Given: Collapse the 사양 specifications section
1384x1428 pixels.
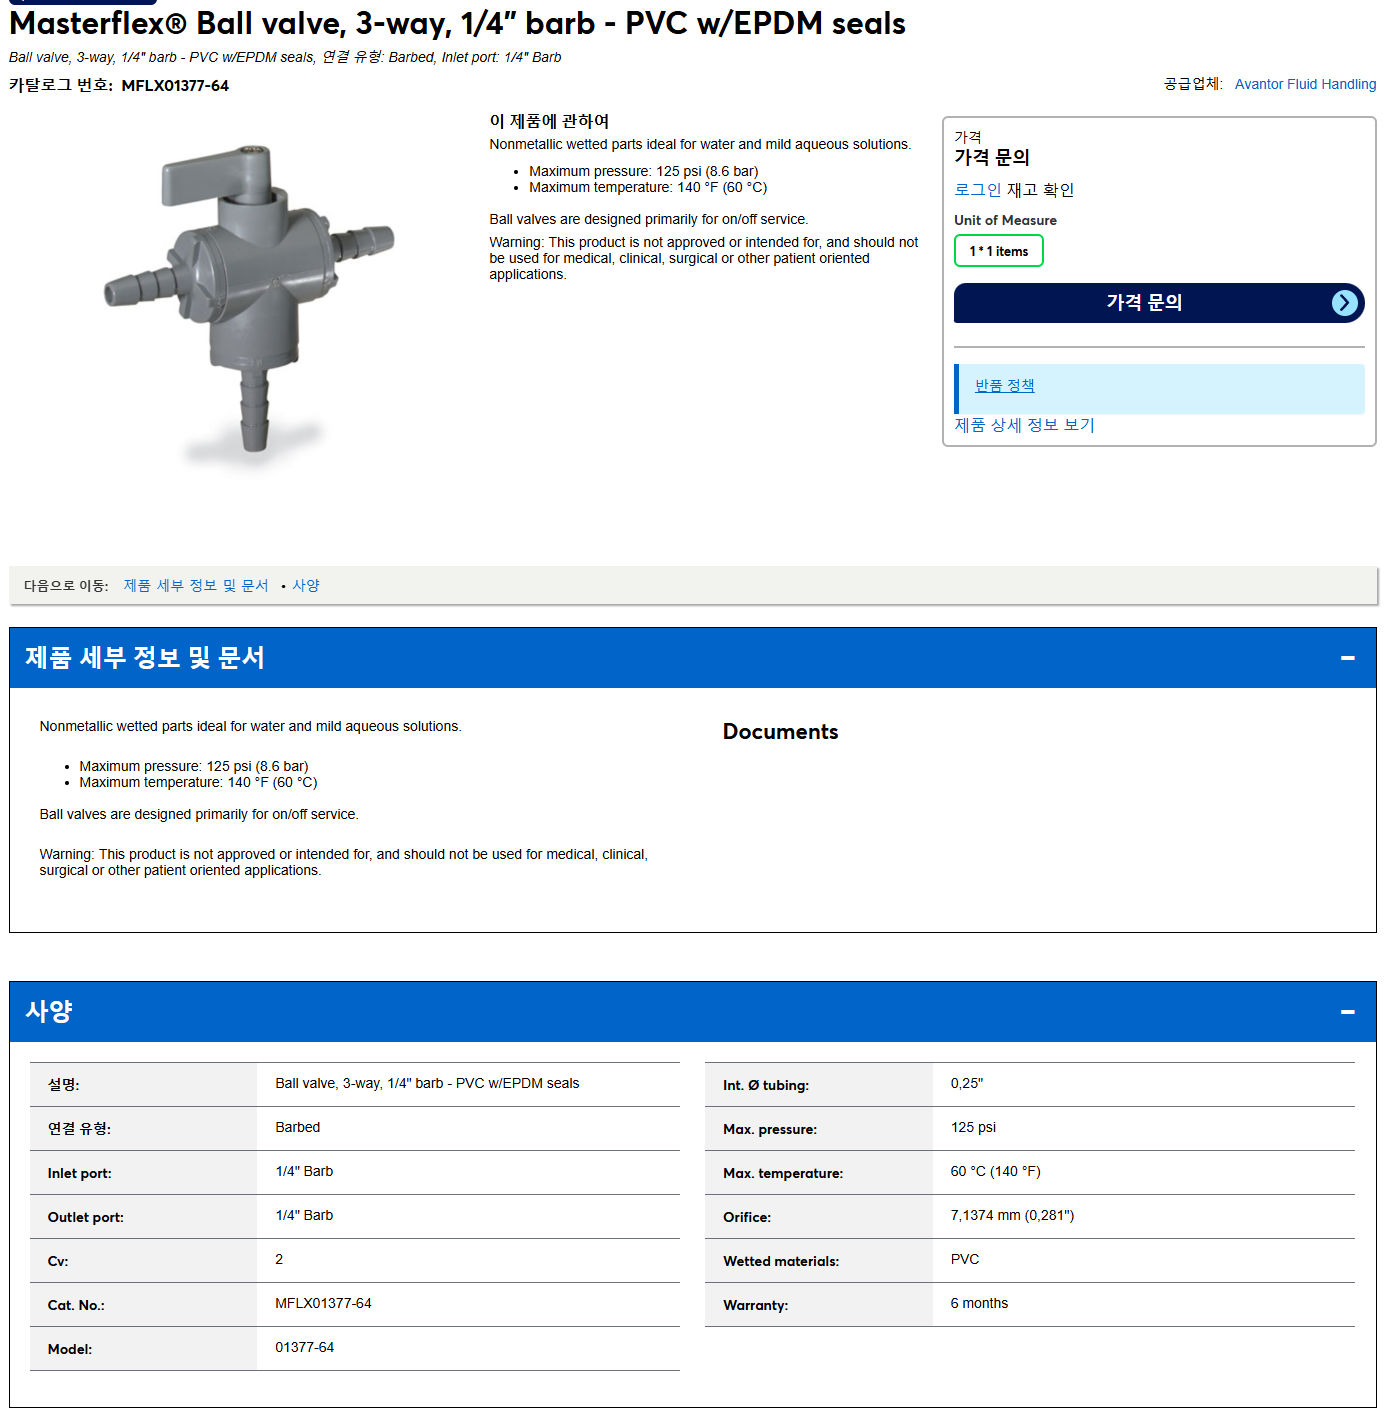Looking at the screenshot, I should click(x=1347, y=1012).
